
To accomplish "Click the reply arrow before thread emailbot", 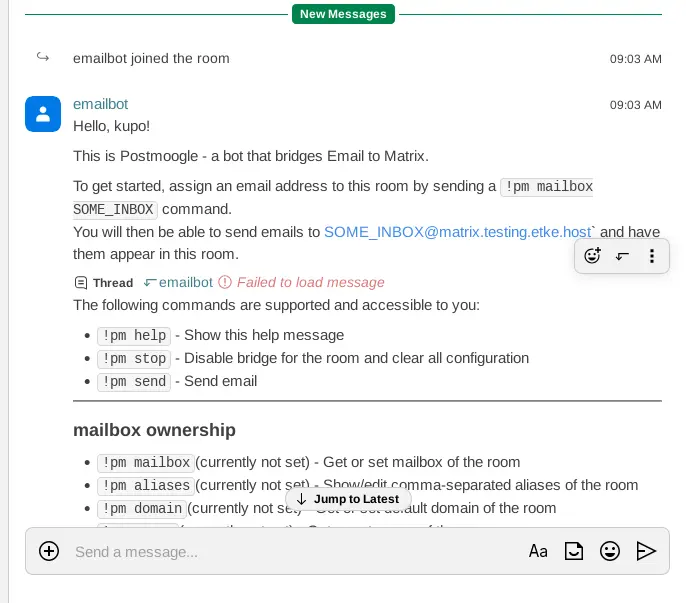I will pyautogui.click(x=150, y=283).
